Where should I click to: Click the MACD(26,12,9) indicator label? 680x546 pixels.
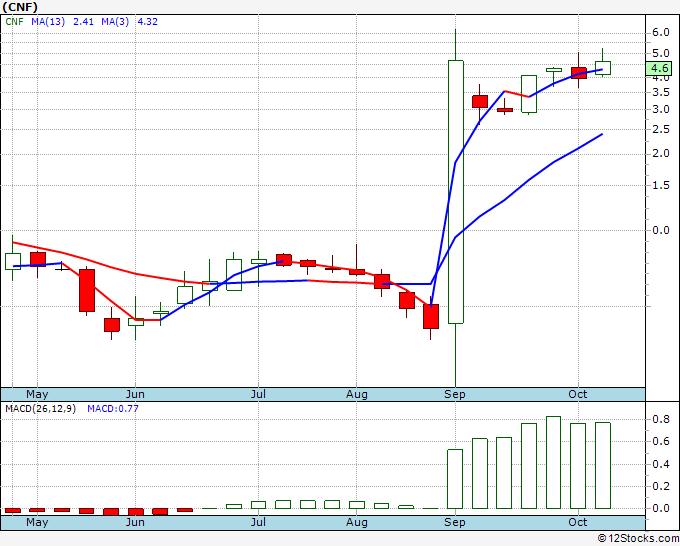[x=40, y=409]
